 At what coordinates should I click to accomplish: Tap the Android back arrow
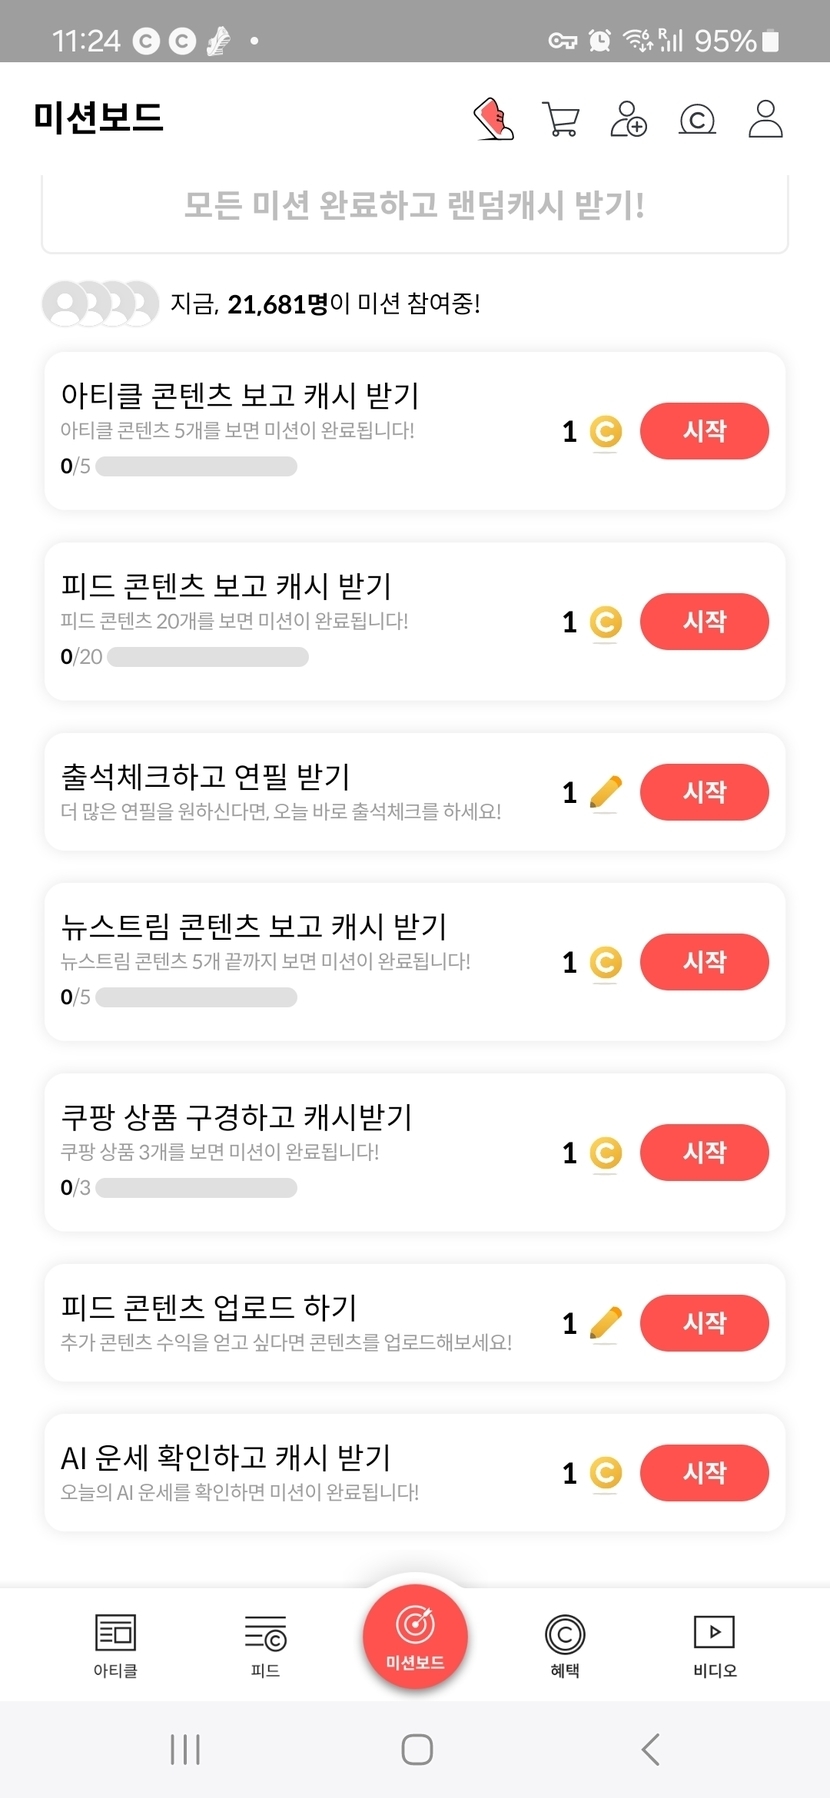pos(651,1749)
